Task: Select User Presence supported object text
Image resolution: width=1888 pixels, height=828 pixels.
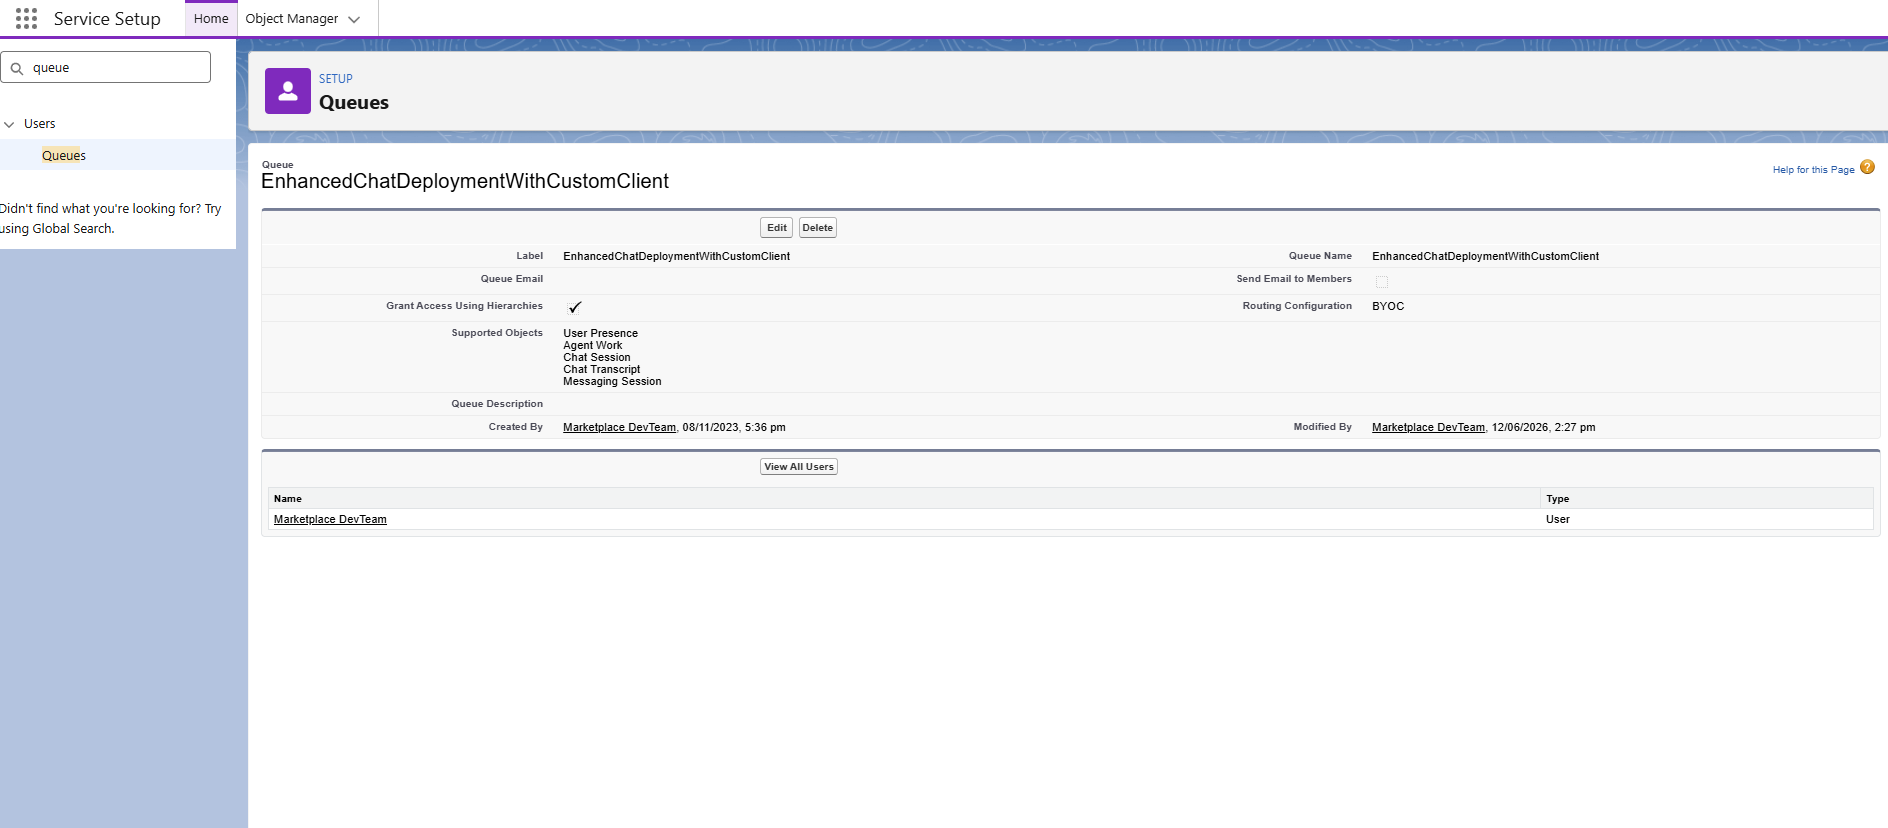Action: [600, 333]
